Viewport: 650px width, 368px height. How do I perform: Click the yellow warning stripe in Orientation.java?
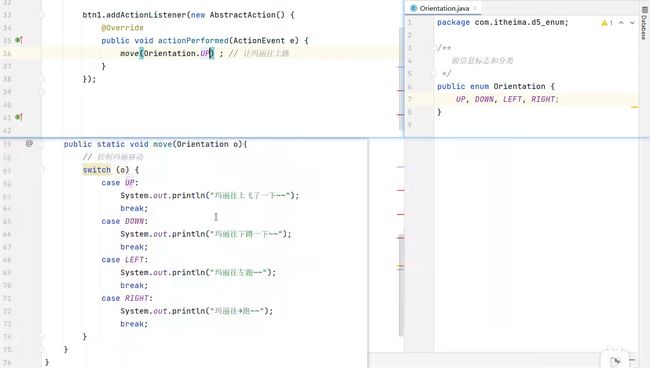point(635,107)
